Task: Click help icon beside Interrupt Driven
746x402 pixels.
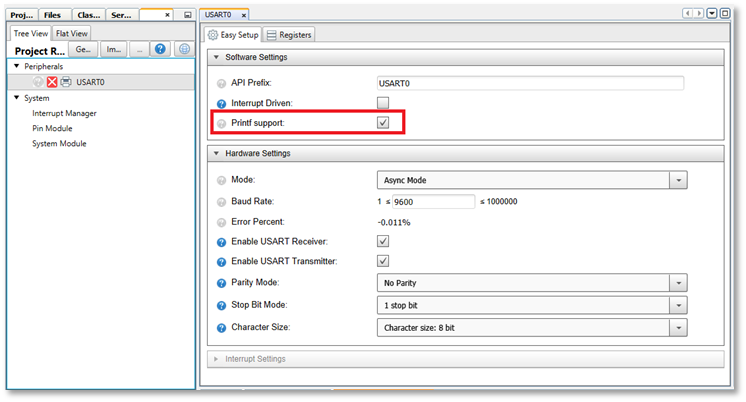Action: [x=222, y=103]
